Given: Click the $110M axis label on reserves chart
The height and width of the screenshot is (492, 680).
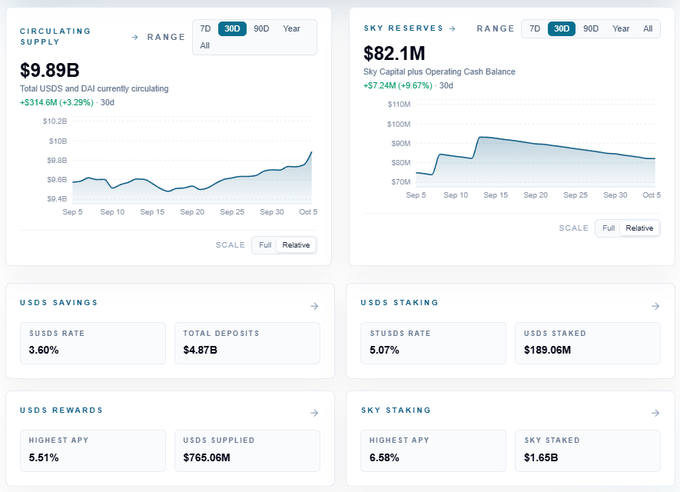Looking at the screenshot, I should click(x=399, y=104).
